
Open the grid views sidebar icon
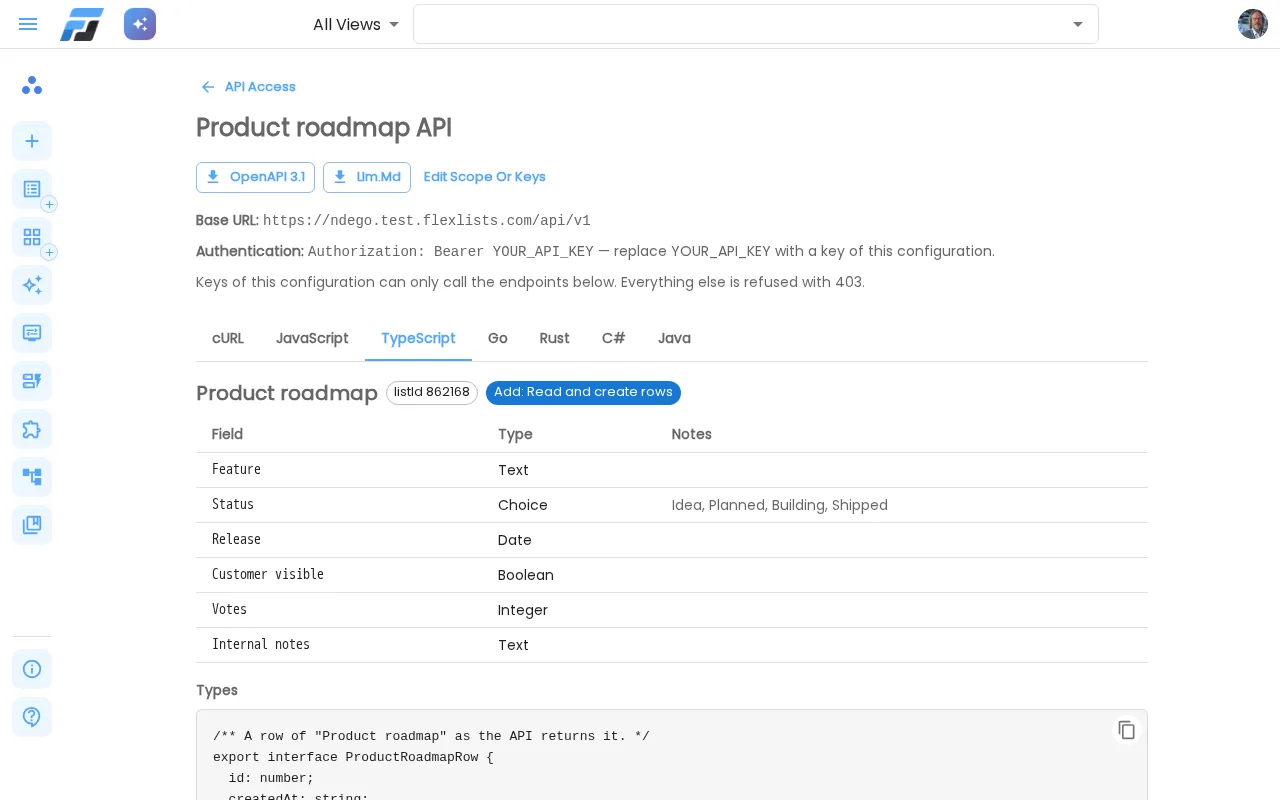pos(32,237)
